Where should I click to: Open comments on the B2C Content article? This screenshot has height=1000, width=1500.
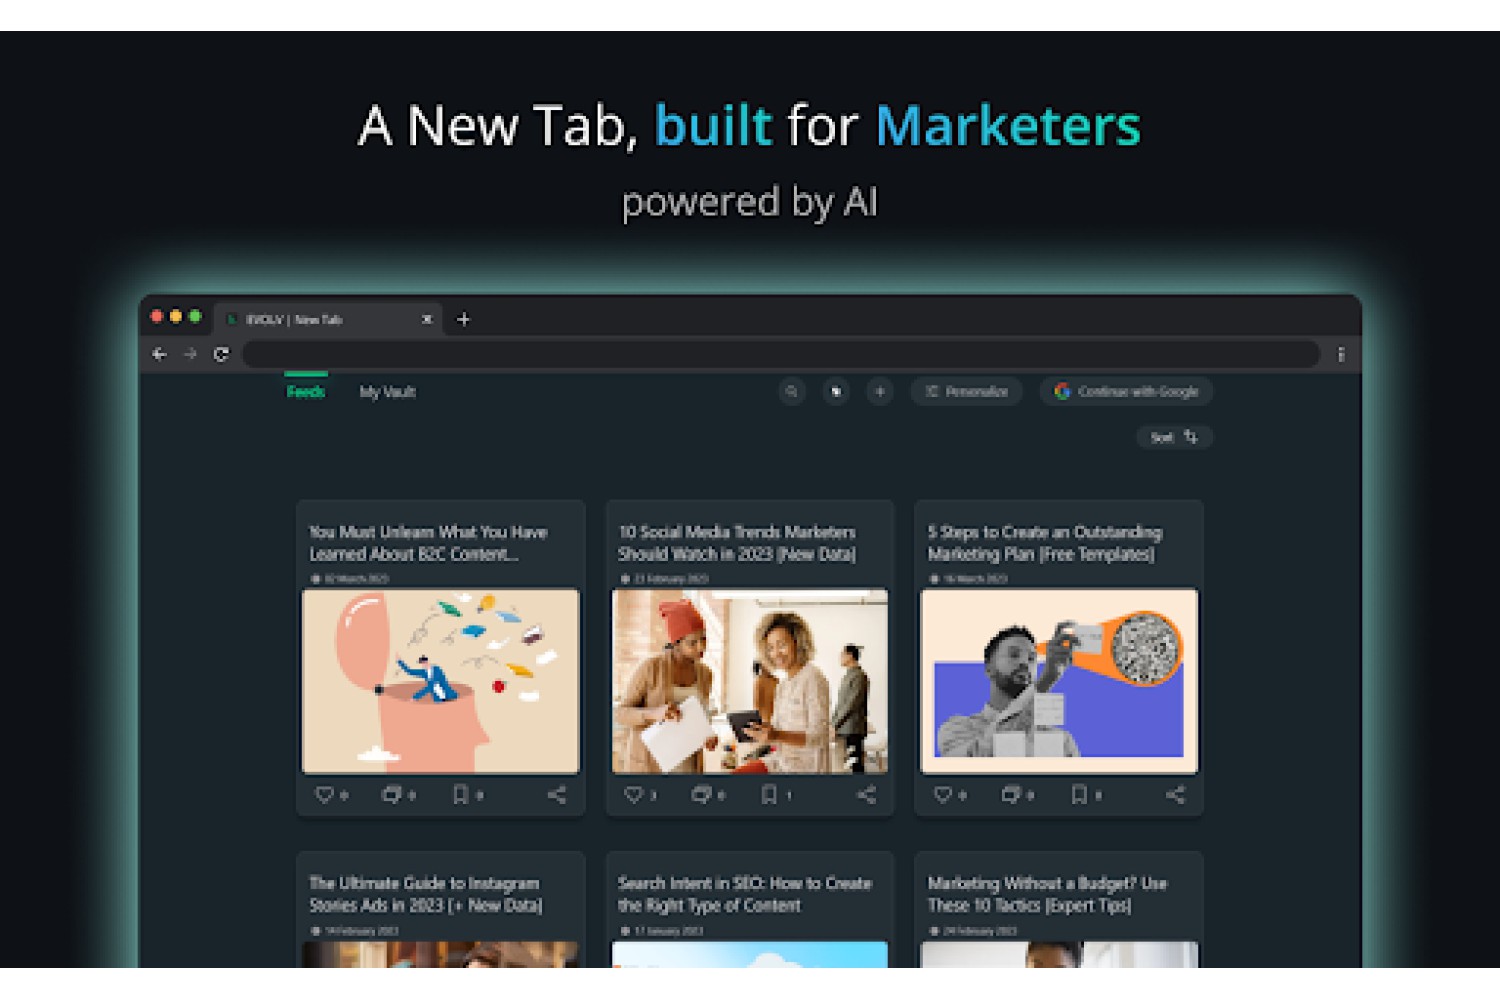tap(392, 795)
